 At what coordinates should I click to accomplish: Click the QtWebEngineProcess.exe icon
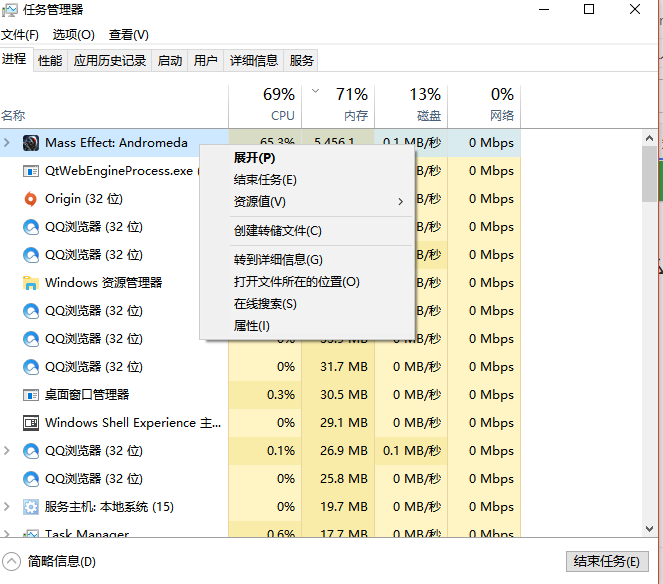(x=30, y=171)
